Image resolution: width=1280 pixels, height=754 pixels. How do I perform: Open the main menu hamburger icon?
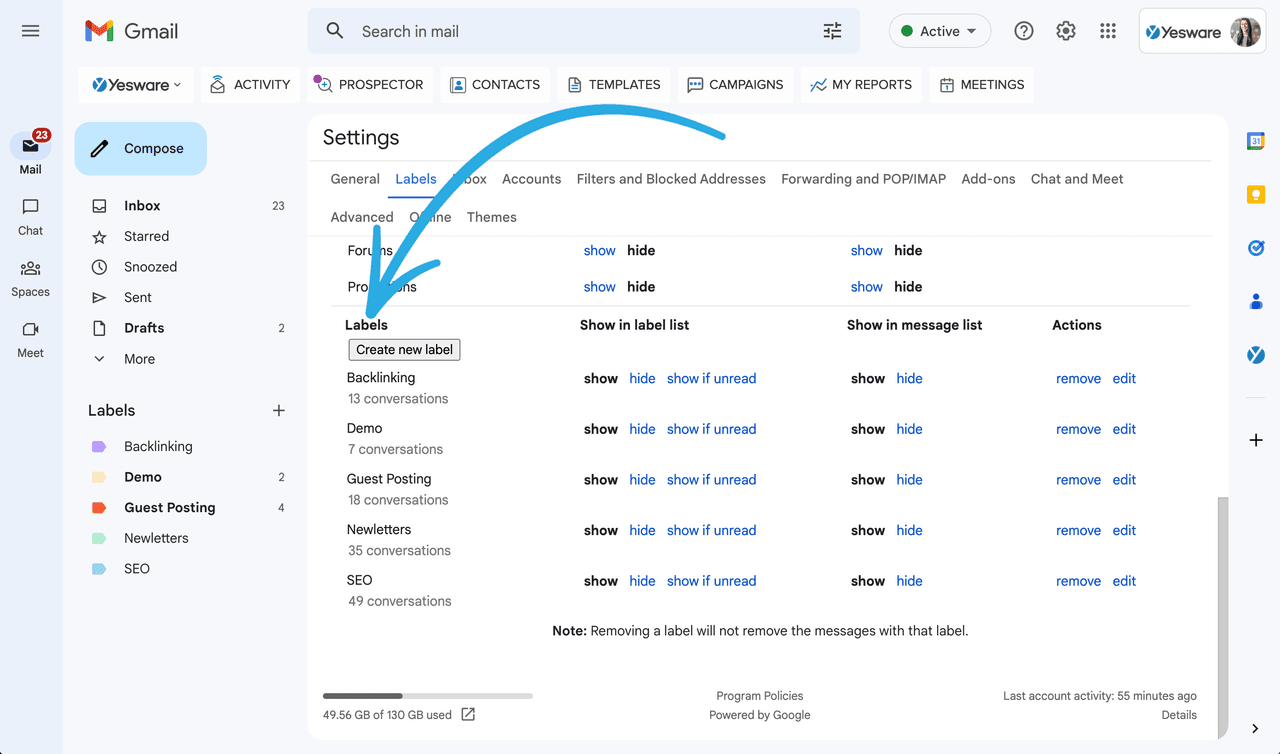pos(30,30)
